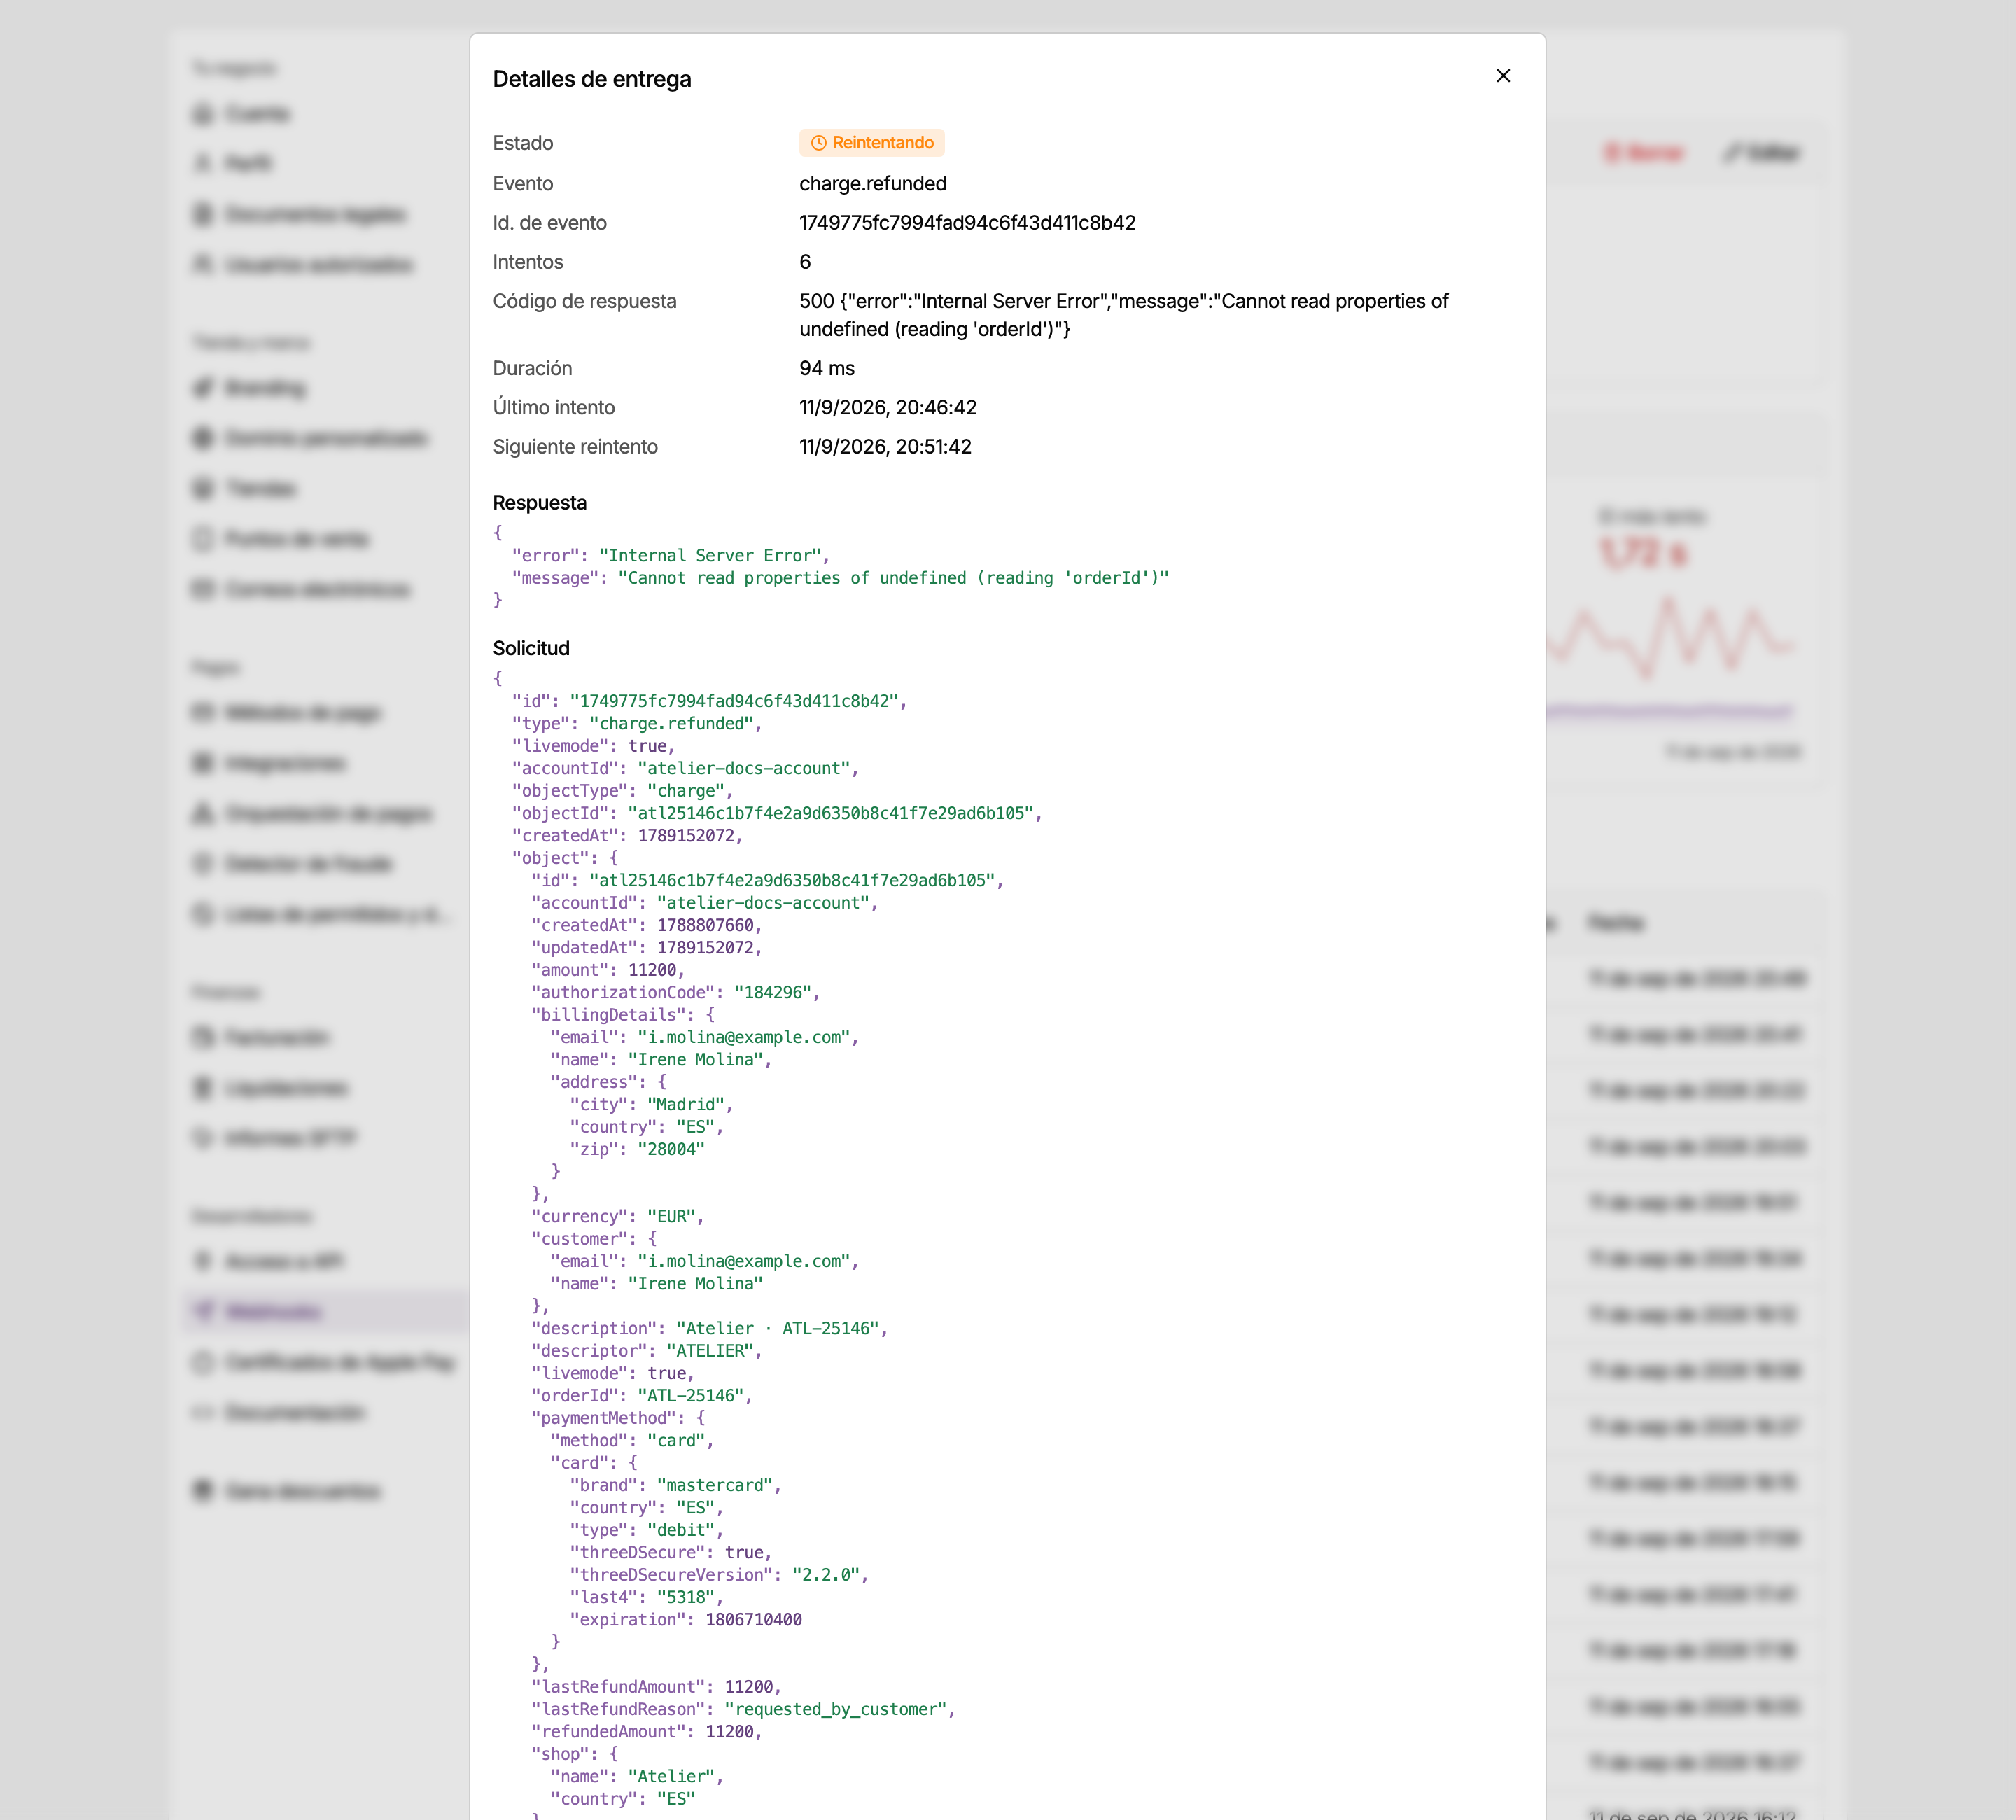Click the "objectId" JSON line
The image size is (2016, 1820).
pyautogui.click(x=777, y=813)
